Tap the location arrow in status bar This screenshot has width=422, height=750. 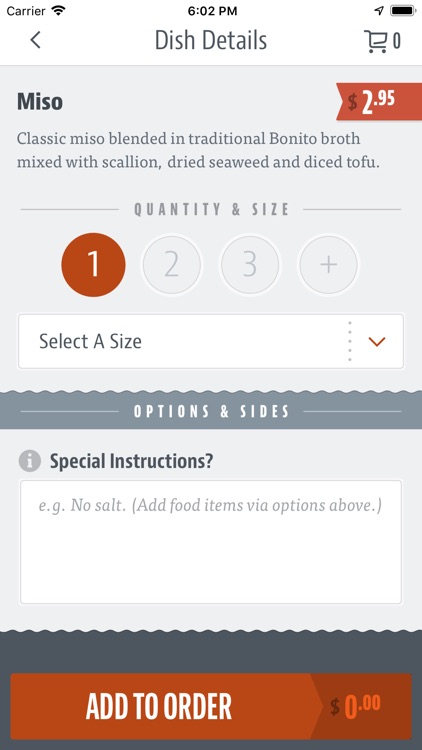379,11
